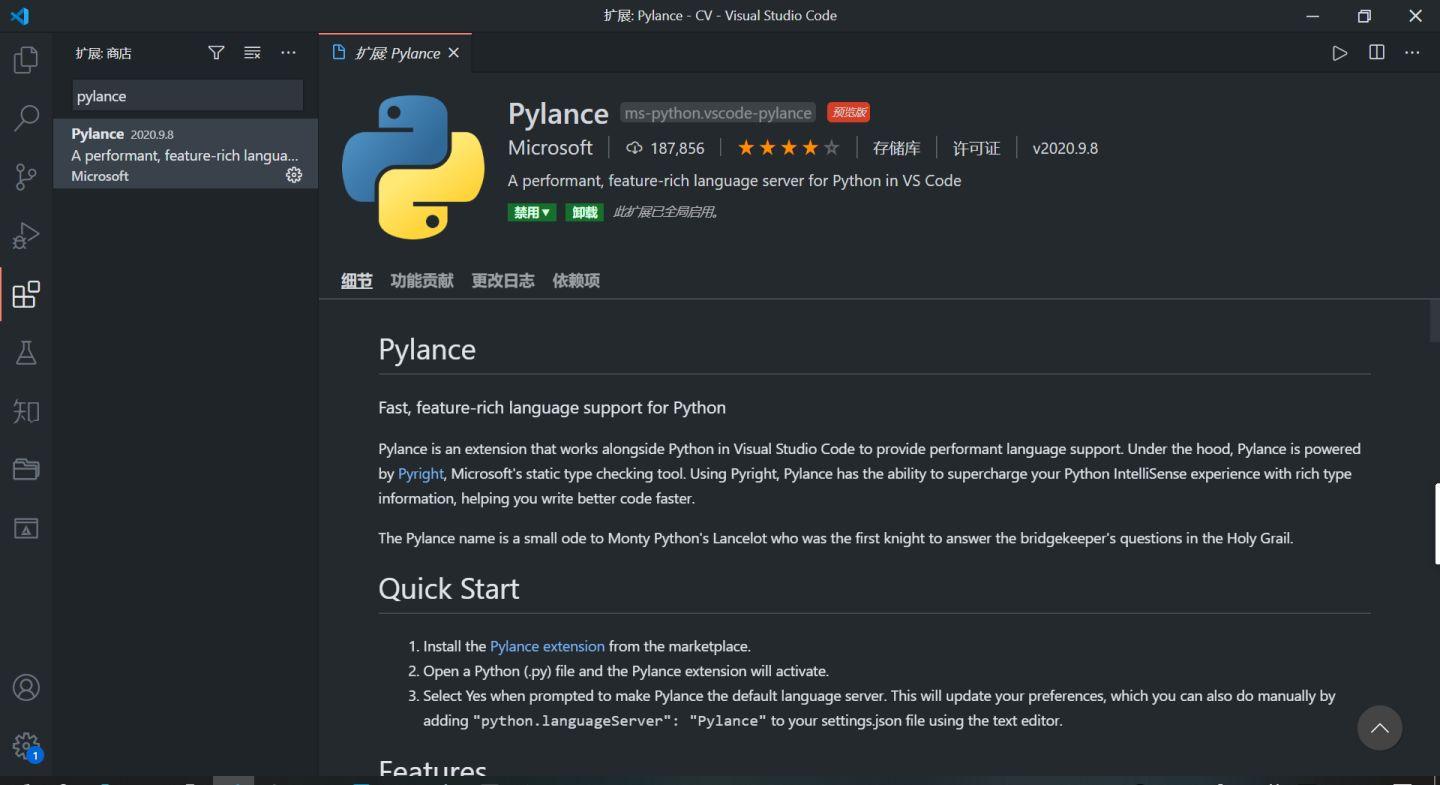Click the scroll-to-top arrow button

[1380, 728]
